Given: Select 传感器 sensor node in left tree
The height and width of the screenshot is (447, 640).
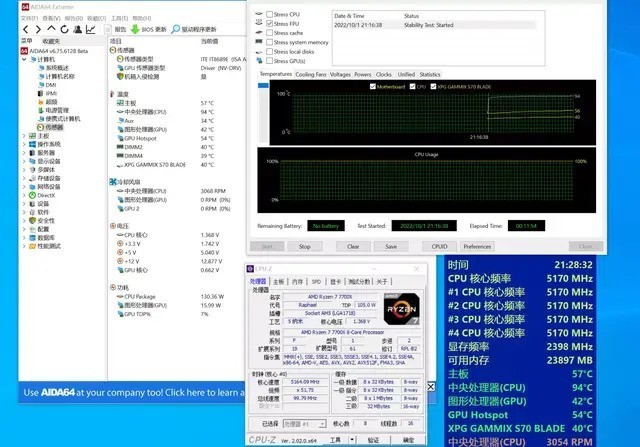Looking at the screenshot, I should click(51, 127).
